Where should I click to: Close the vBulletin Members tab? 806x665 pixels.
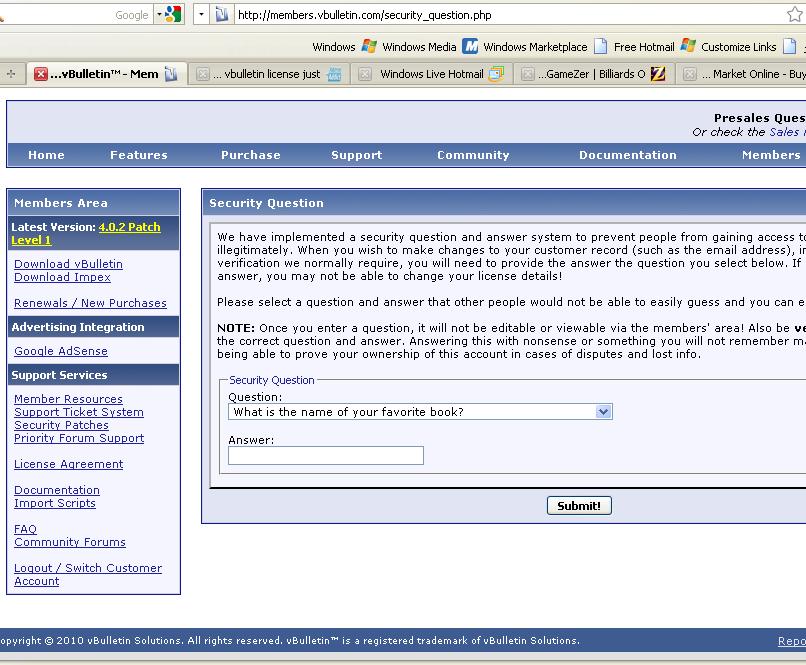41,74
